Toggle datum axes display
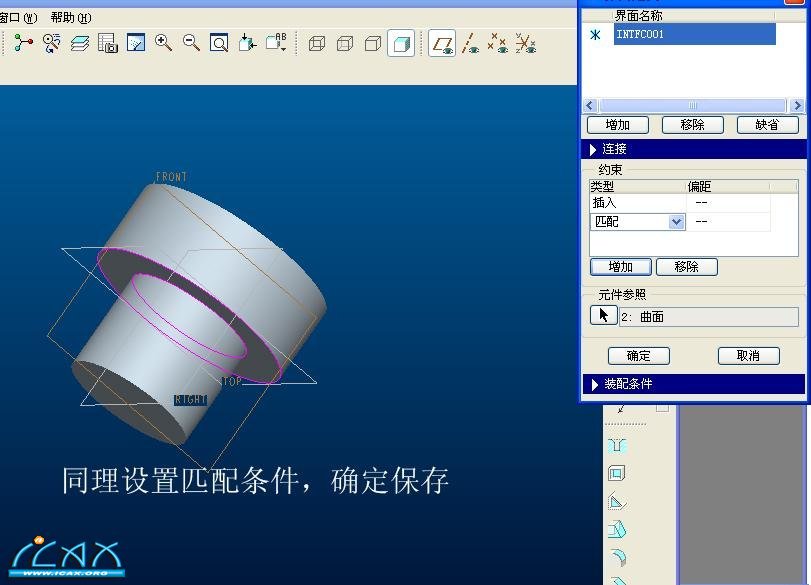Screen dimensions: 811x585 click(x=470, y=44)
